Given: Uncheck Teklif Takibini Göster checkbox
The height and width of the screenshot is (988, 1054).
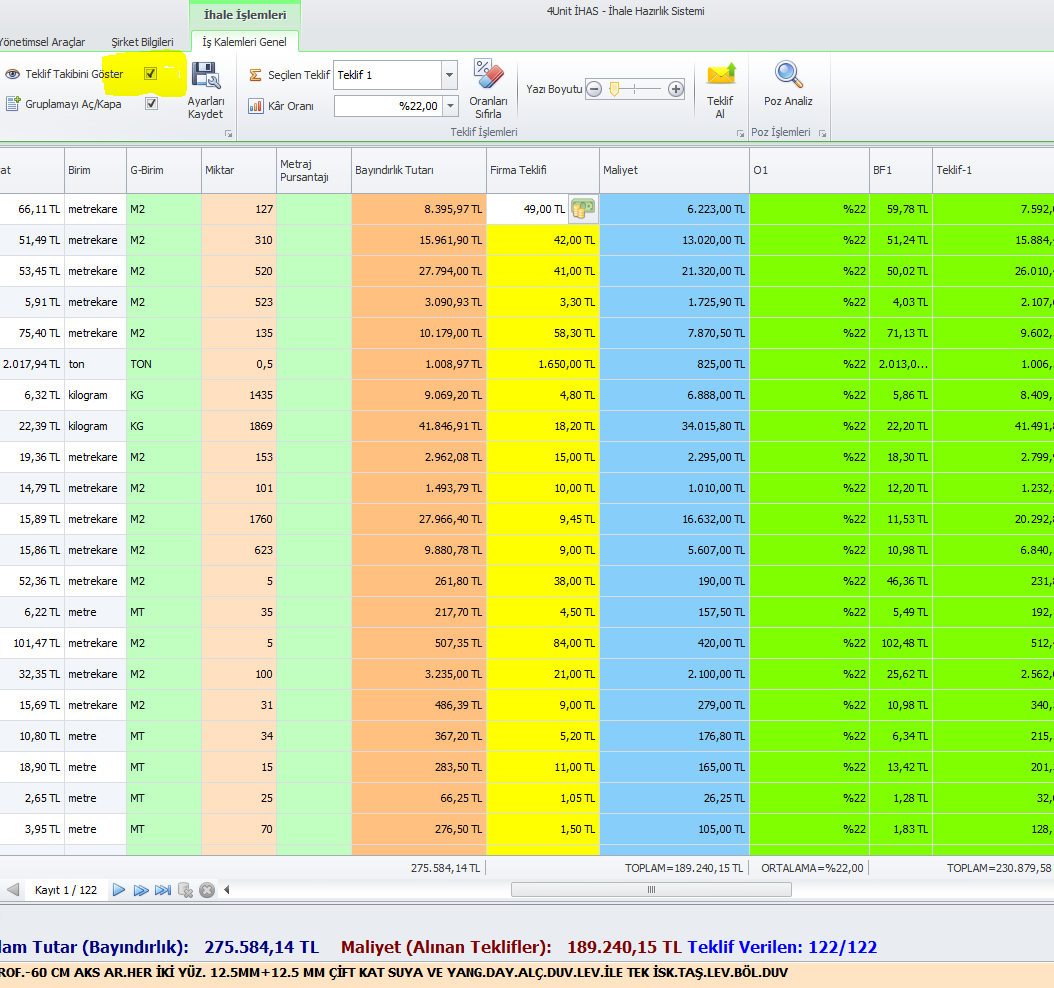Looking at the screenshot, I should [x=151, y=74].
